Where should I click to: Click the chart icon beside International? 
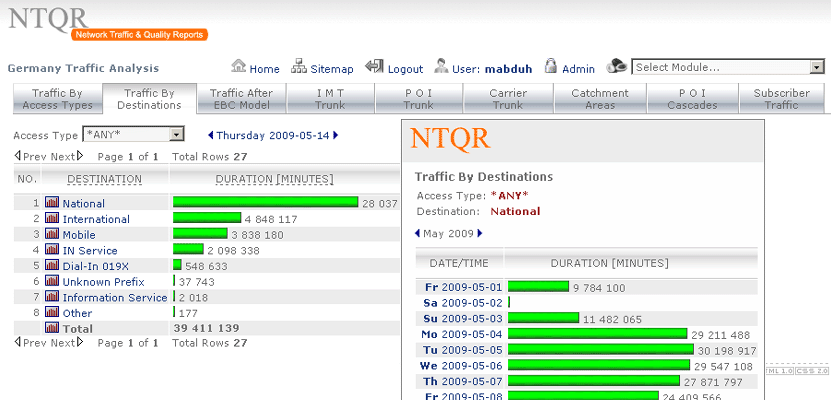pyautogui.click(x=52, y=218)
